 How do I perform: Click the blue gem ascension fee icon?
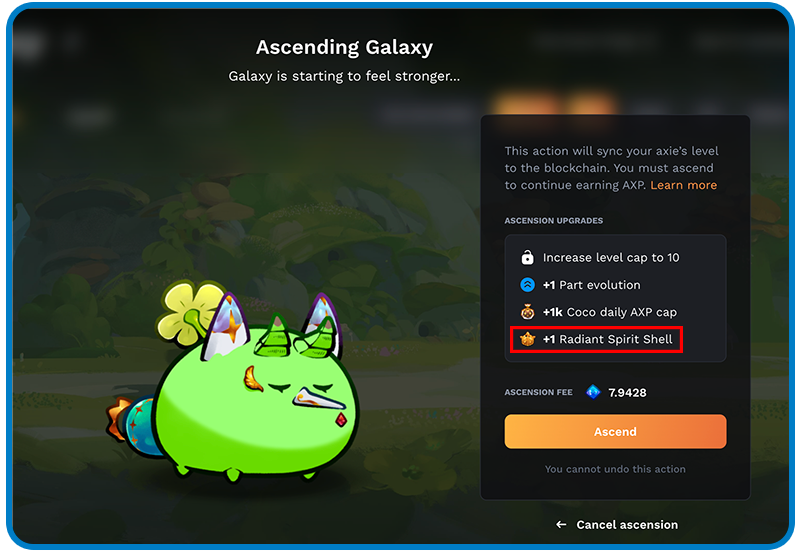tap(593, 392)
